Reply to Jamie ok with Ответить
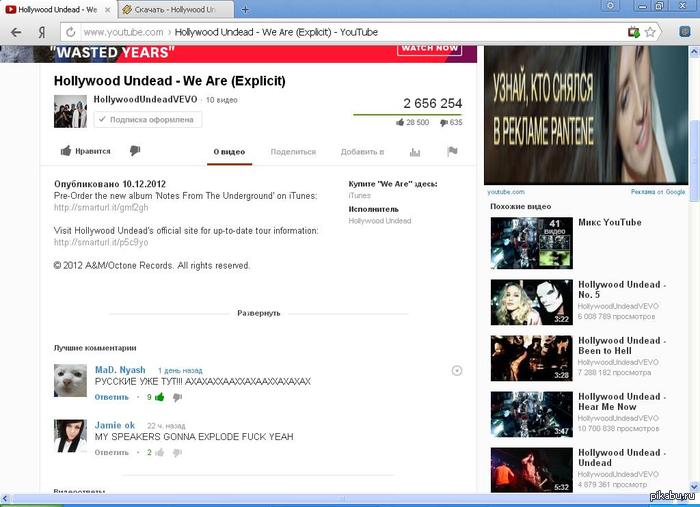This screenshot has width=700, height=507. (112, 453)
